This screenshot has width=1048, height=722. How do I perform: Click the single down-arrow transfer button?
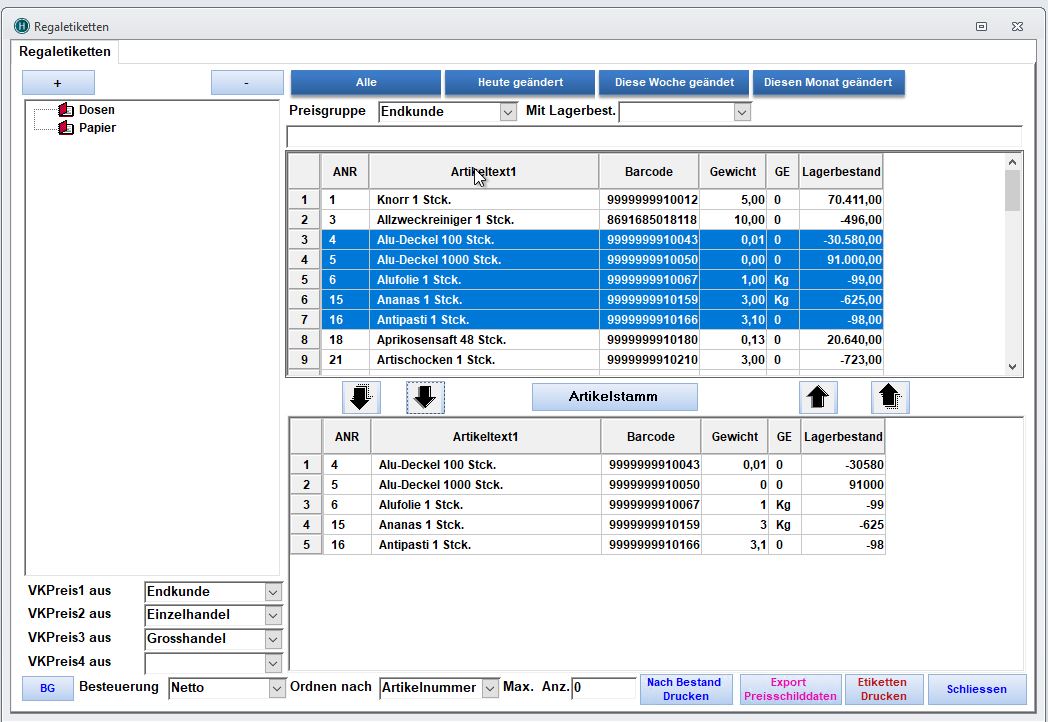pos(425,397)
